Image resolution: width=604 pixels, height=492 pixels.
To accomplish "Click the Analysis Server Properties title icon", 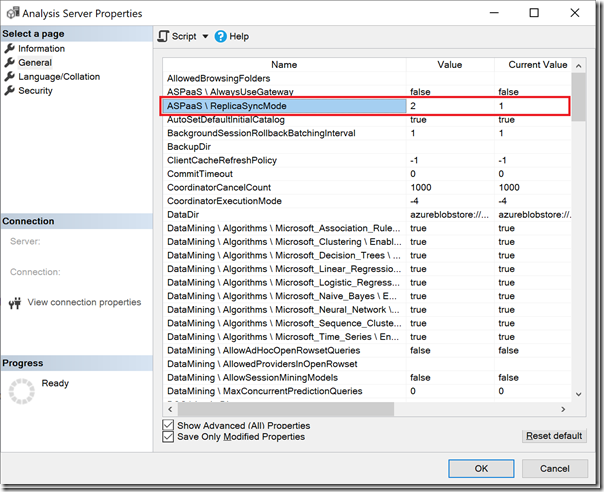I will tap(13, 13).
